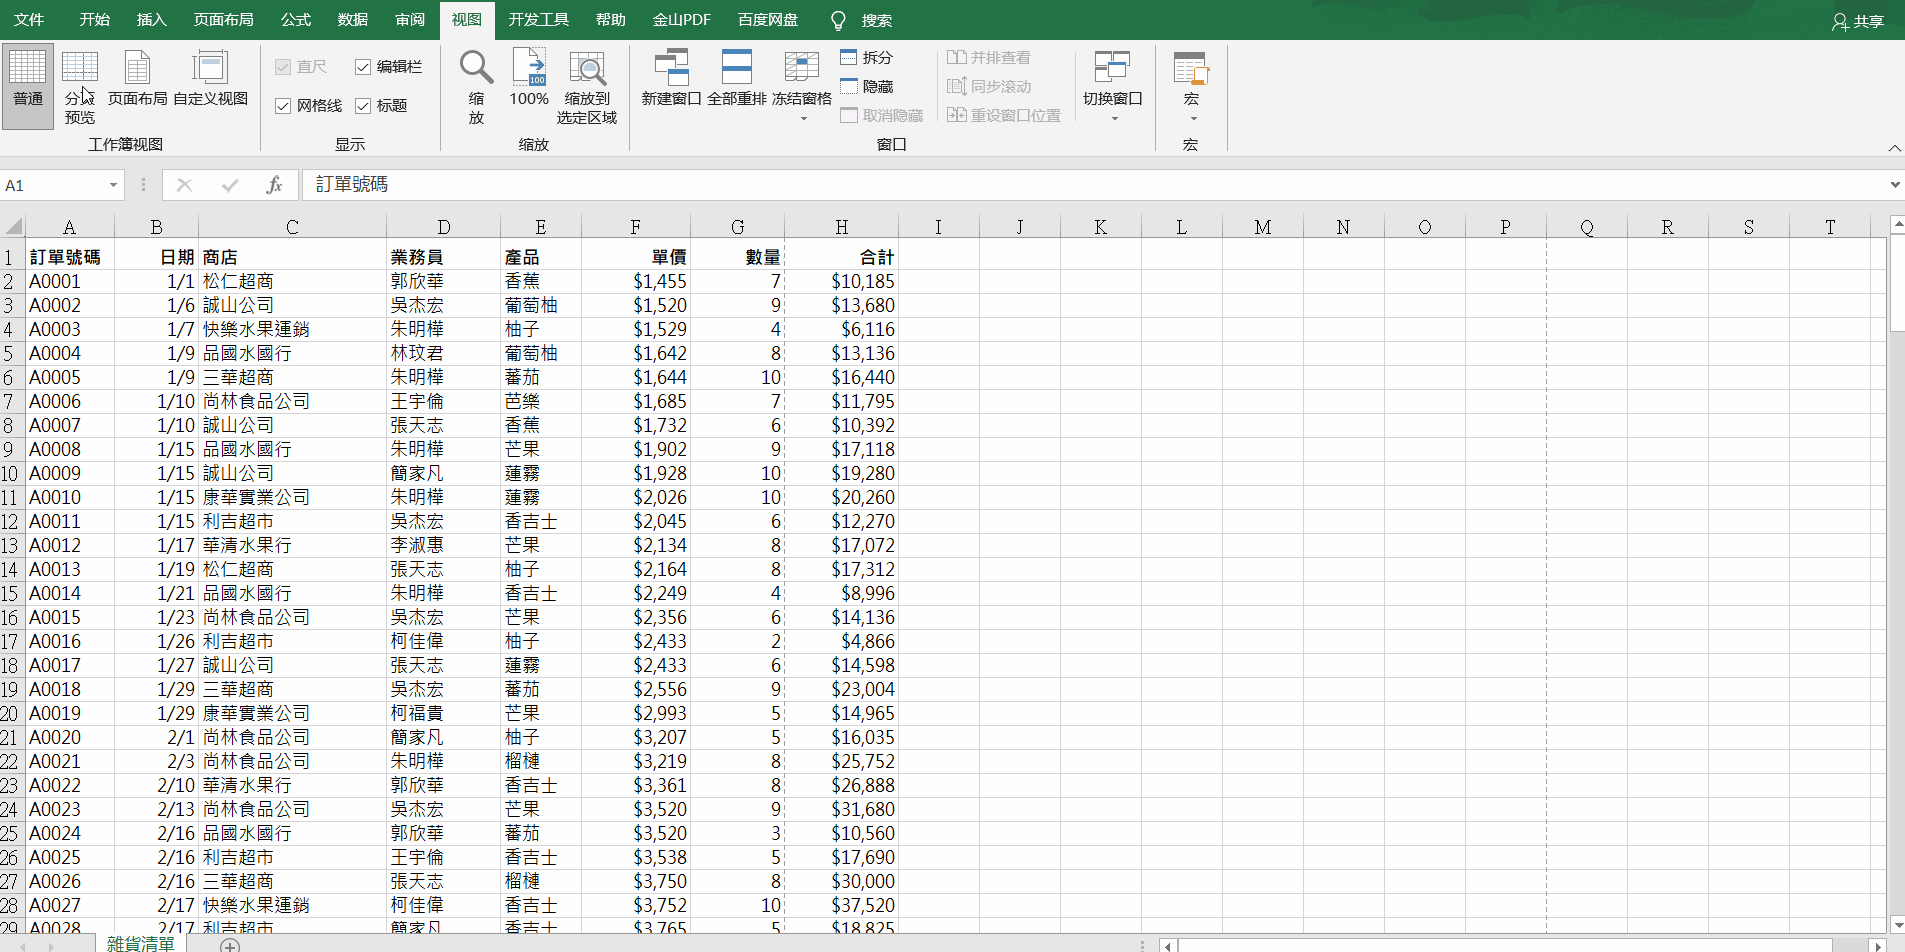The image size is (1905, 952).
Task: Select column C header
Action: click(x=292, y=227)
